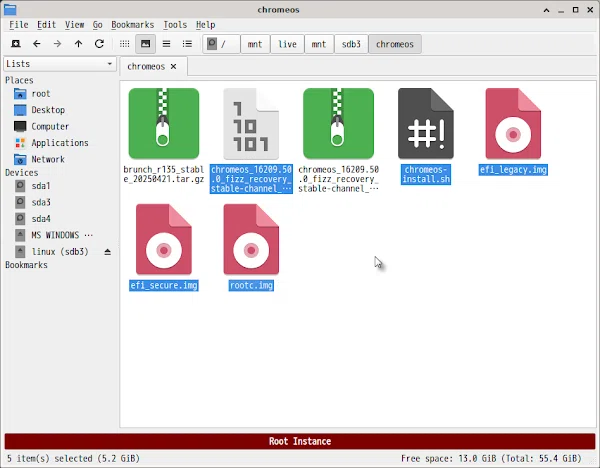Select brunch_r135 tar.gz archive icon
The image size is (600, 468).
[x=164, y=124]
